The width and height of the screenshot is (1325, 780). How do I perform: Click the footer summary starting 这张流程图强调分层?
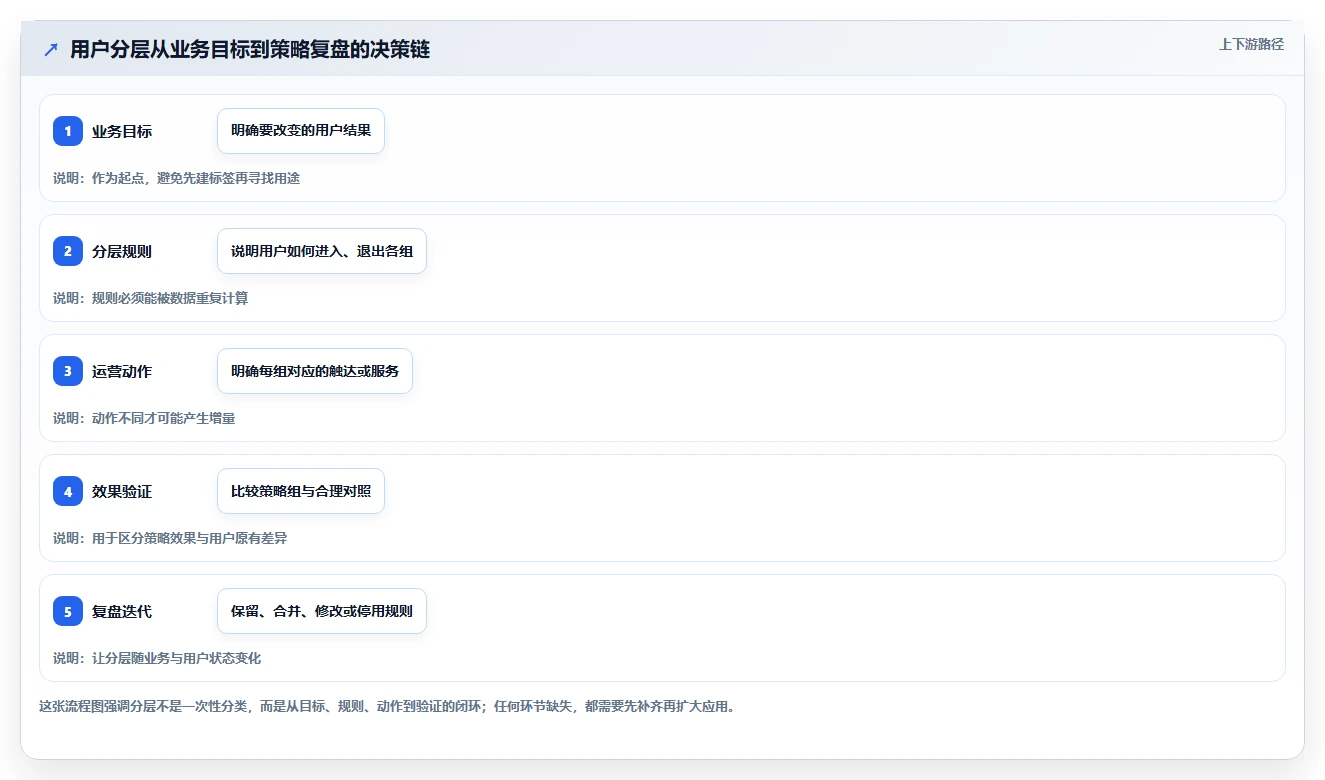point(387,706)
